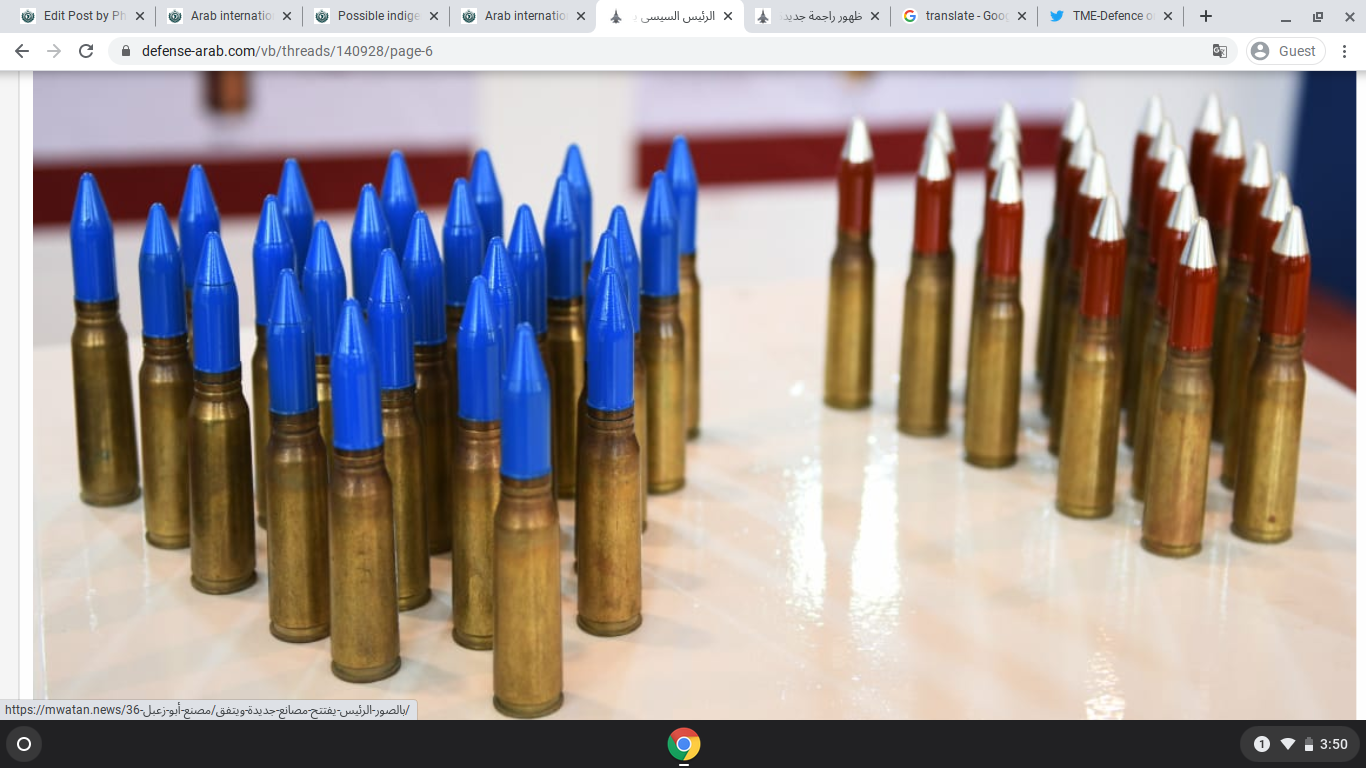Screen dimensions: 1366x768
Task: Open the translate page icon in the address bar
Action: pos(1220,51)
